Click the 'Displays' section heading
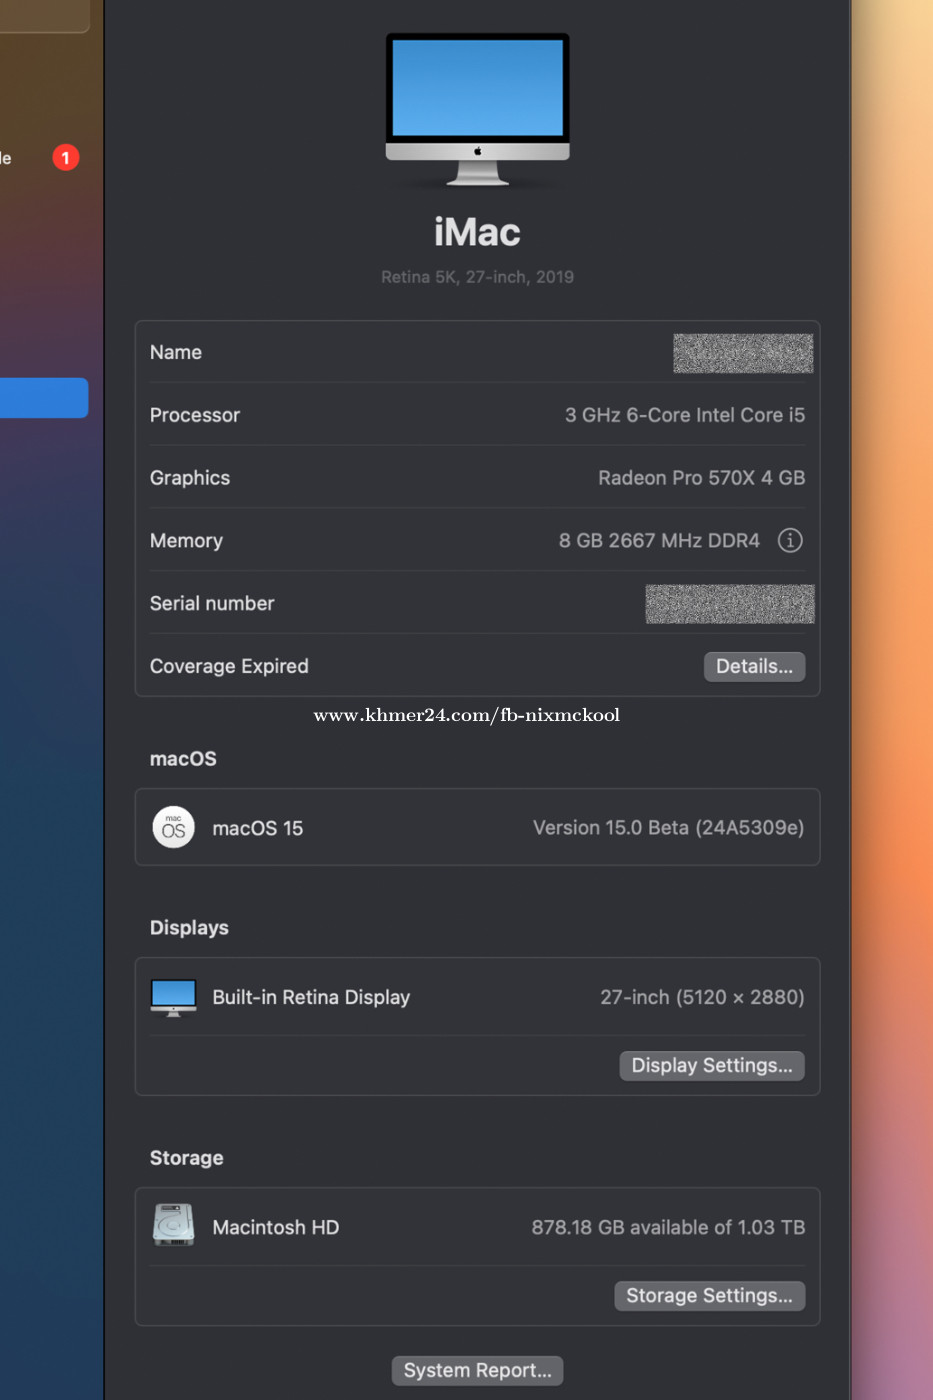Viewport: 933px width, 1400px height. 189,928
